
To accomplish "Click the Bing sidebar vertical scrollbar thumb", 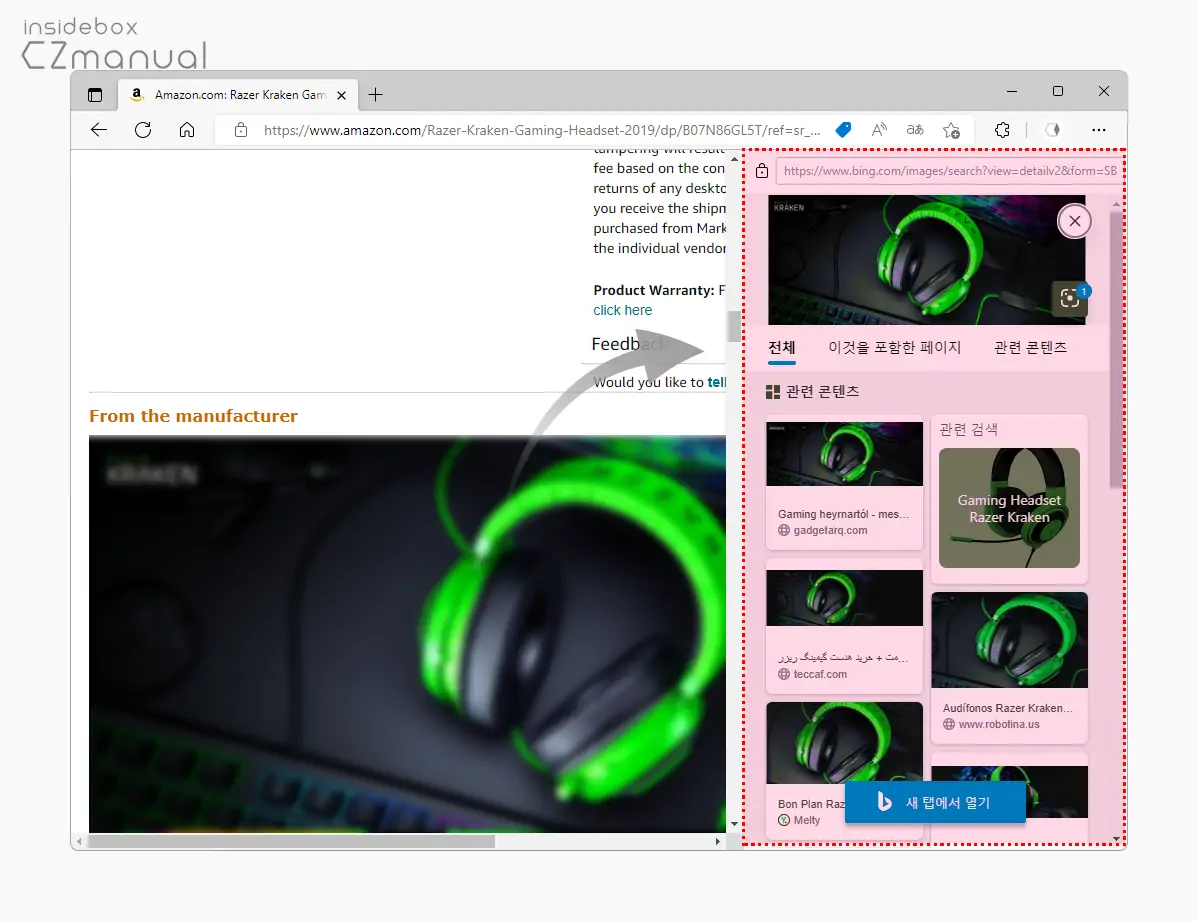I will pyautogui.click(x=1116, y=349).
